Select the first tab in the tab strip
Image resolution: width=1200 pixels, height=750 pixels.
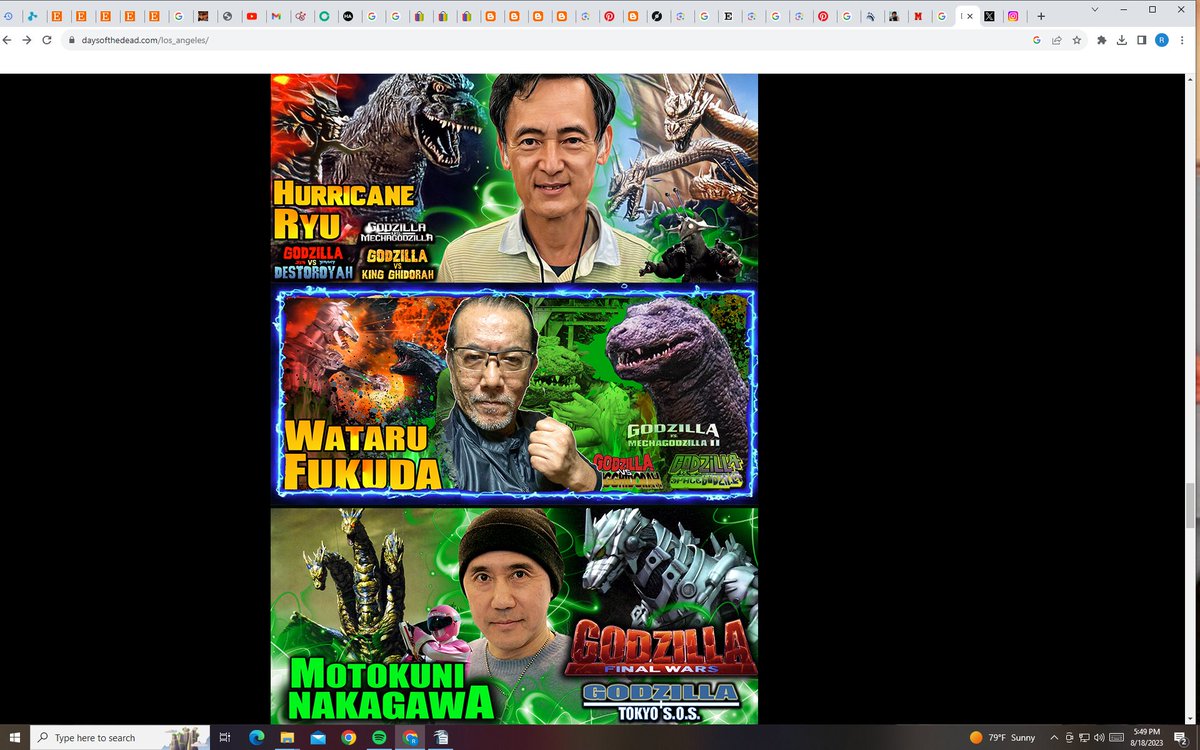9,16
